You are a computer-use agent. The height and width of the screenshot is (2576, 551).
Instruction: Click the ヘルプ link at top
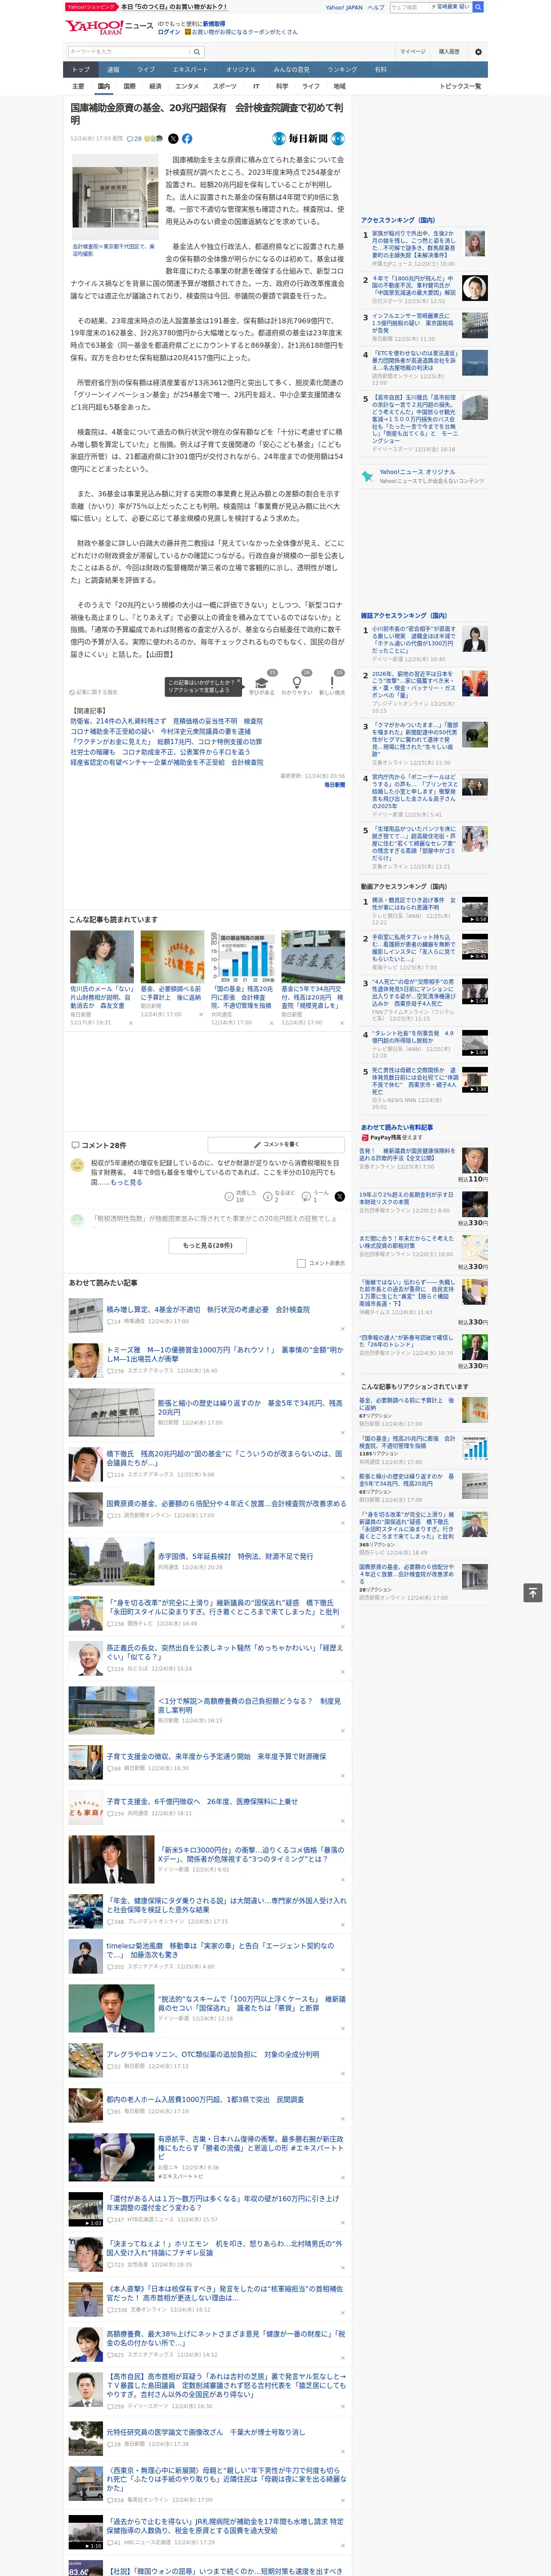tap(376, 7)
